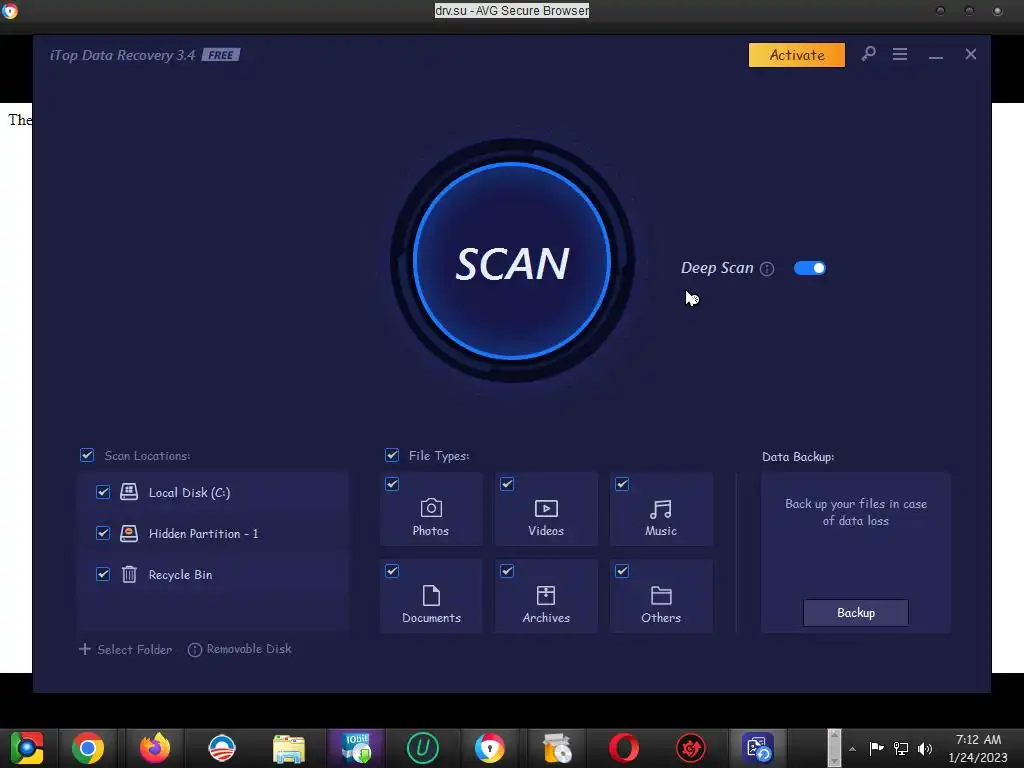Click the Music note icon
The image size is (1024, 768).
(660, 509)
